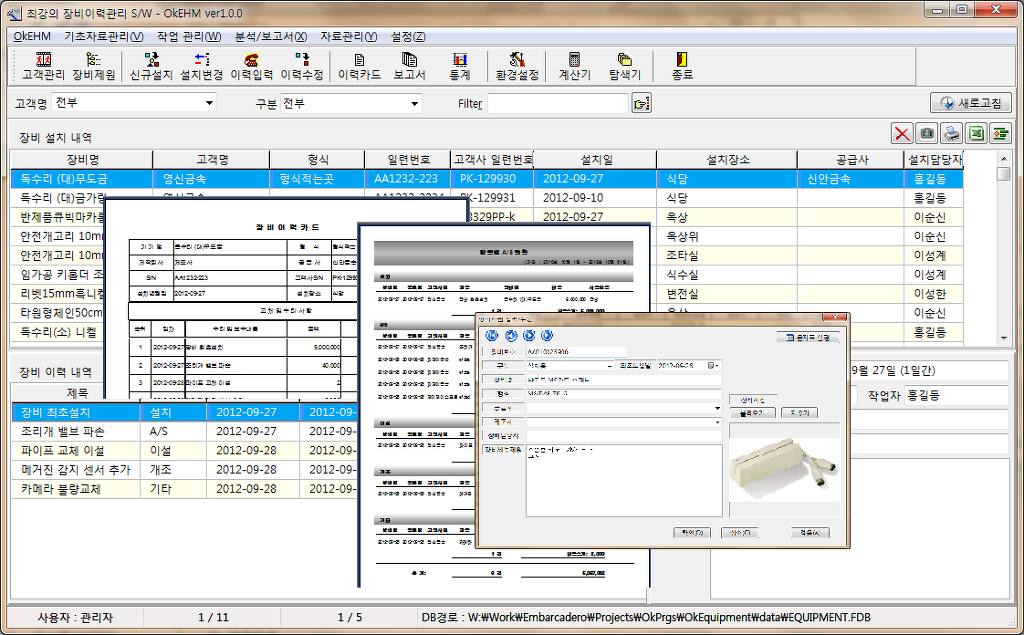1024x635 pixels.
Task: Click the 새로고침 refresh button
Action: pos(971,103)
